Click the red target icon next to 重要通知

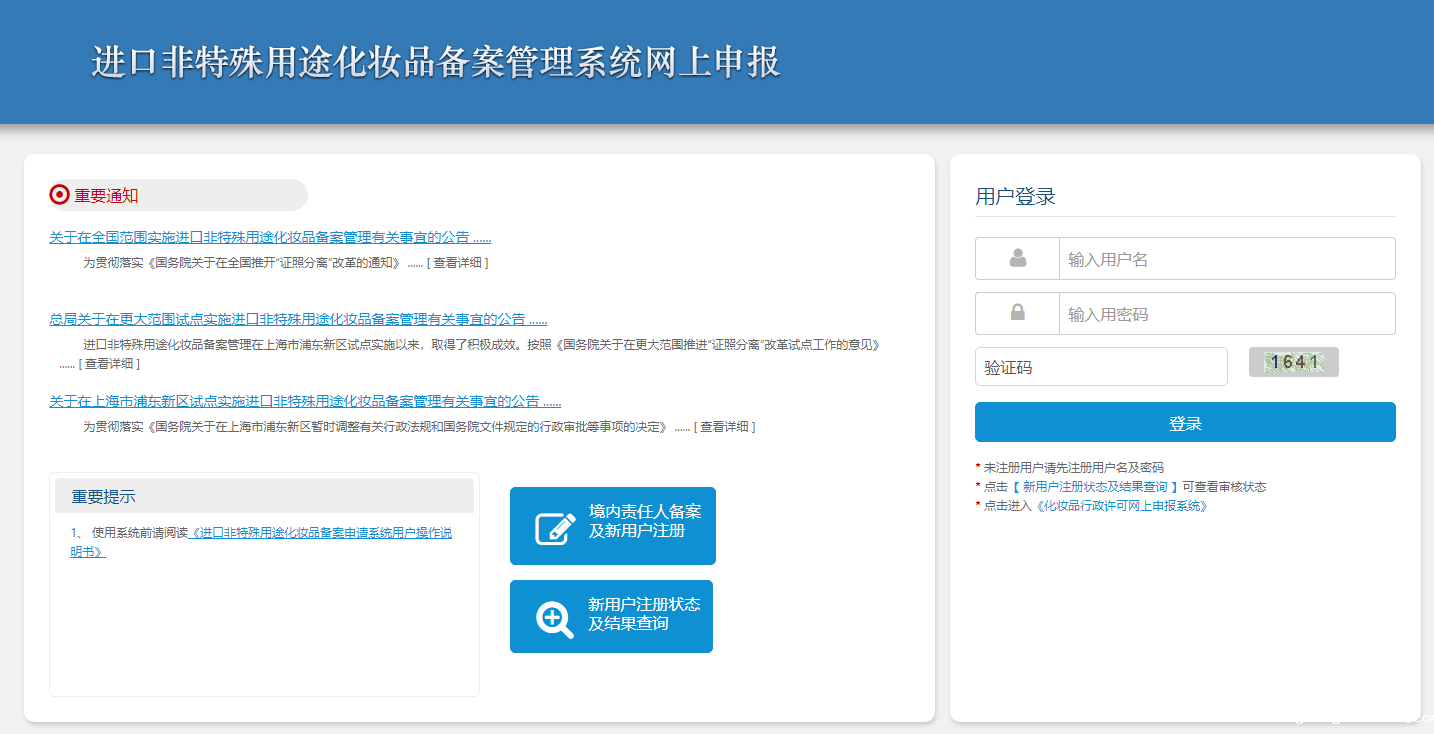59,195
